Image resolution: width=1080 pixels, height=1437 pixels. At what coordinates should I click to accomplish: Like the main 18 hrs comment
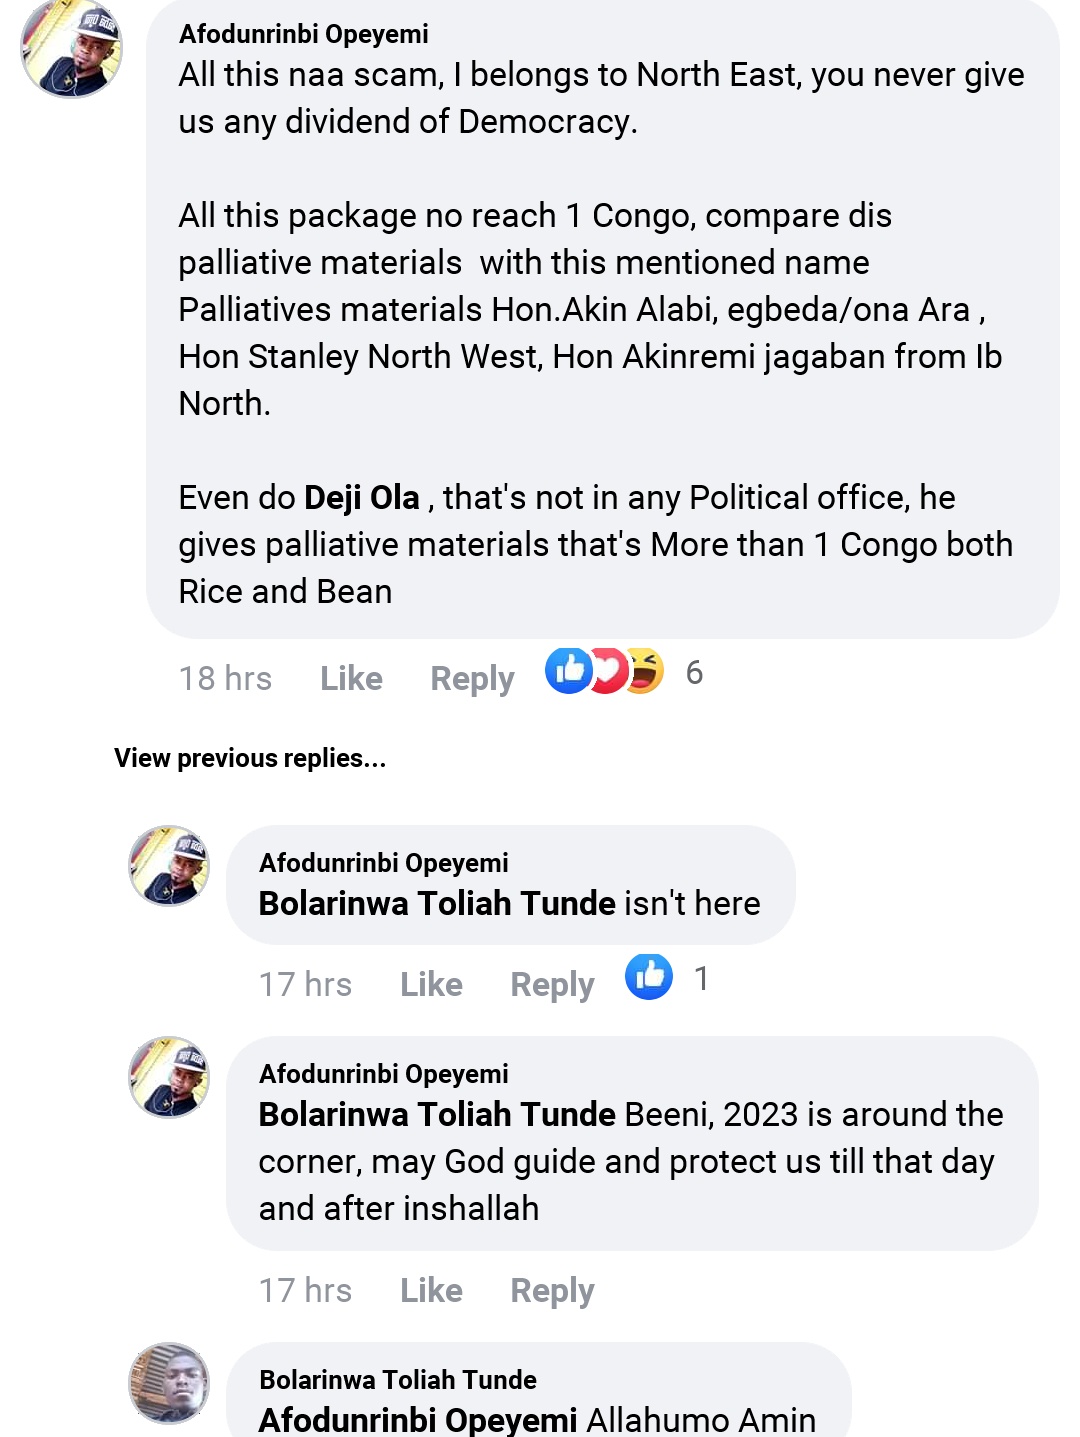point(351,678)
